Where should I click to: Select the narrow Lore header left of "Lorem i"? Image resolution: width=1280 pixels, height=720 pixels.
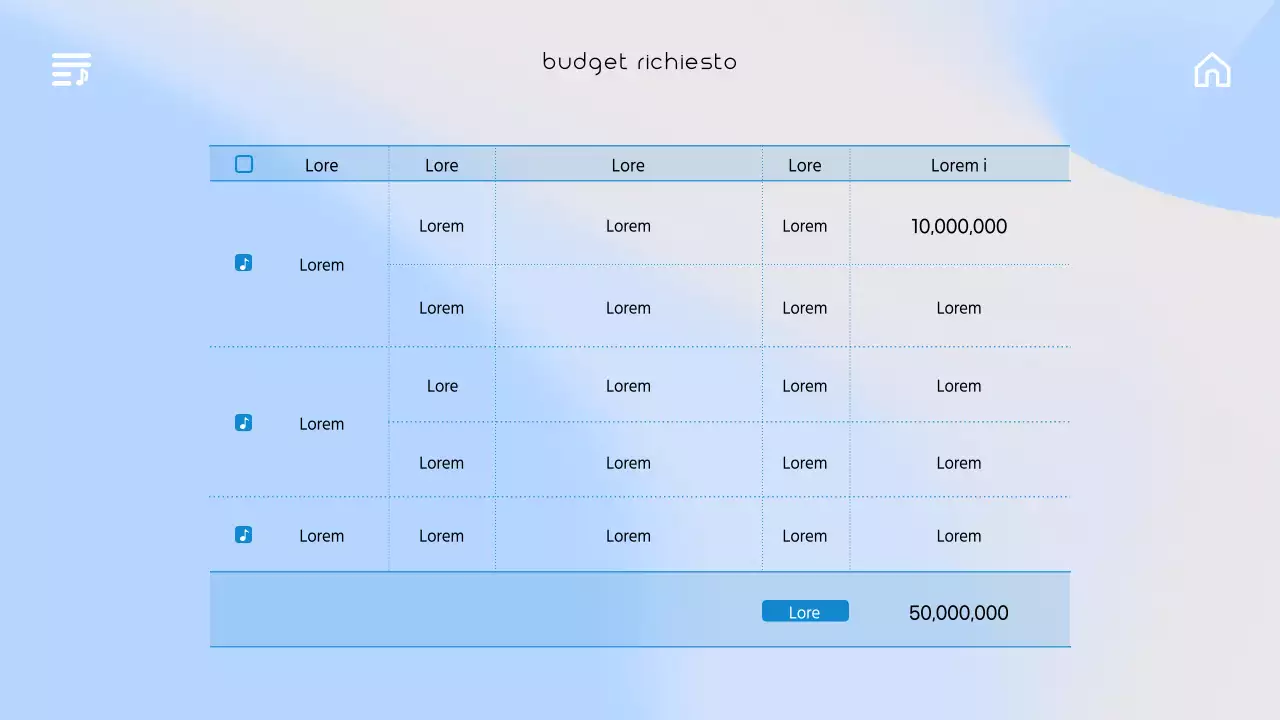[804, 165]
